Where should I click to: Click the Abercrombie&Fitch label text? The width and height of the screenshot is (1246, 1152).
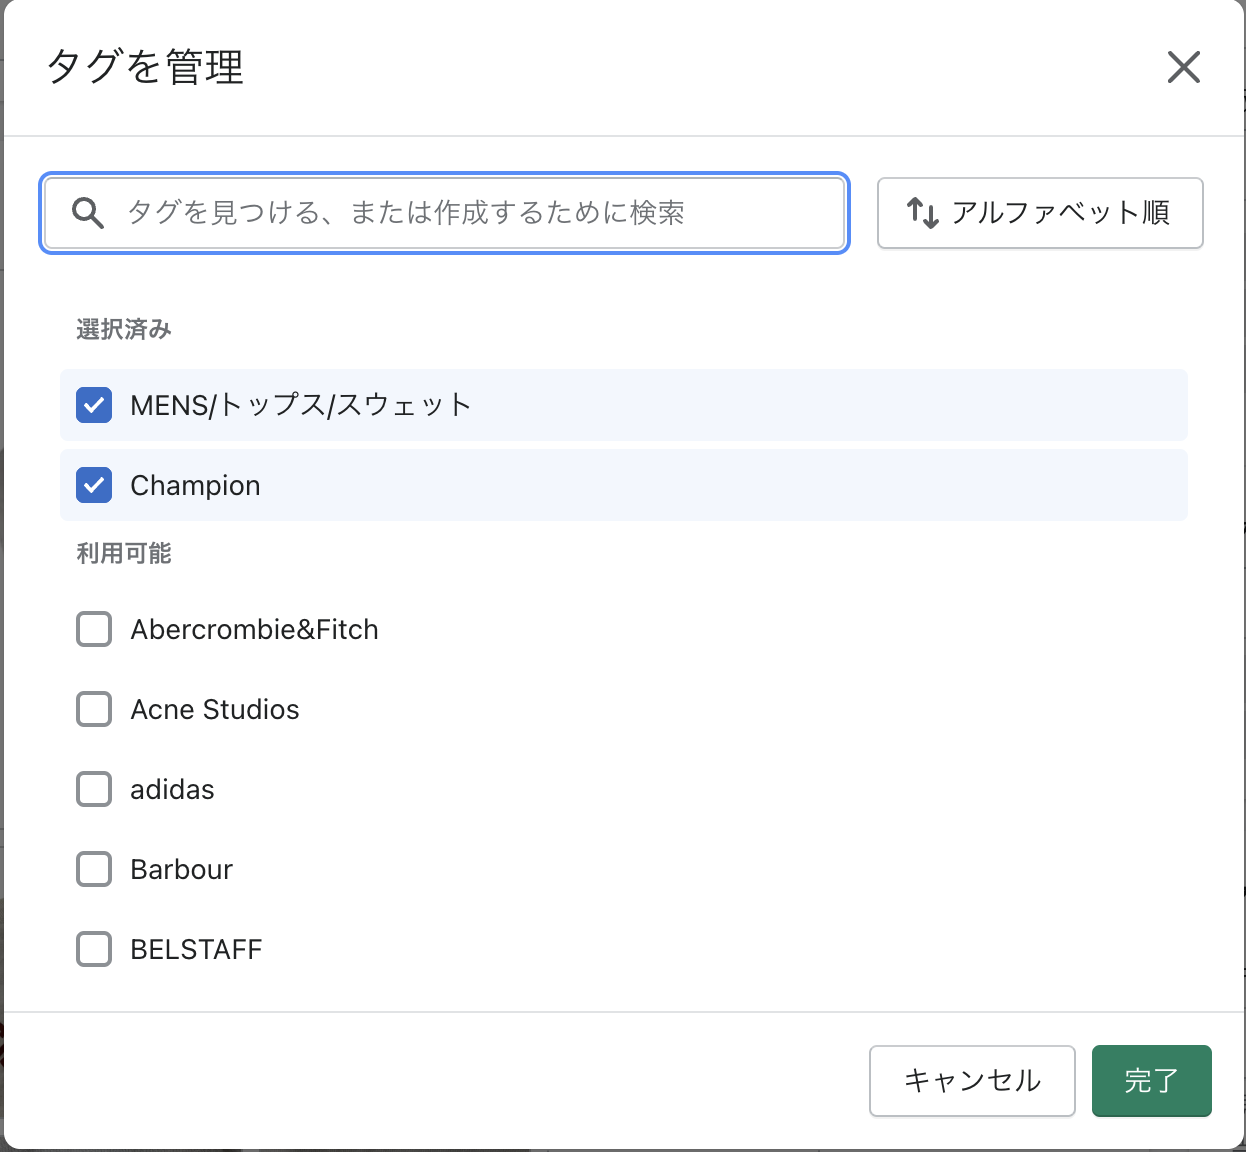tap(254, 630)
